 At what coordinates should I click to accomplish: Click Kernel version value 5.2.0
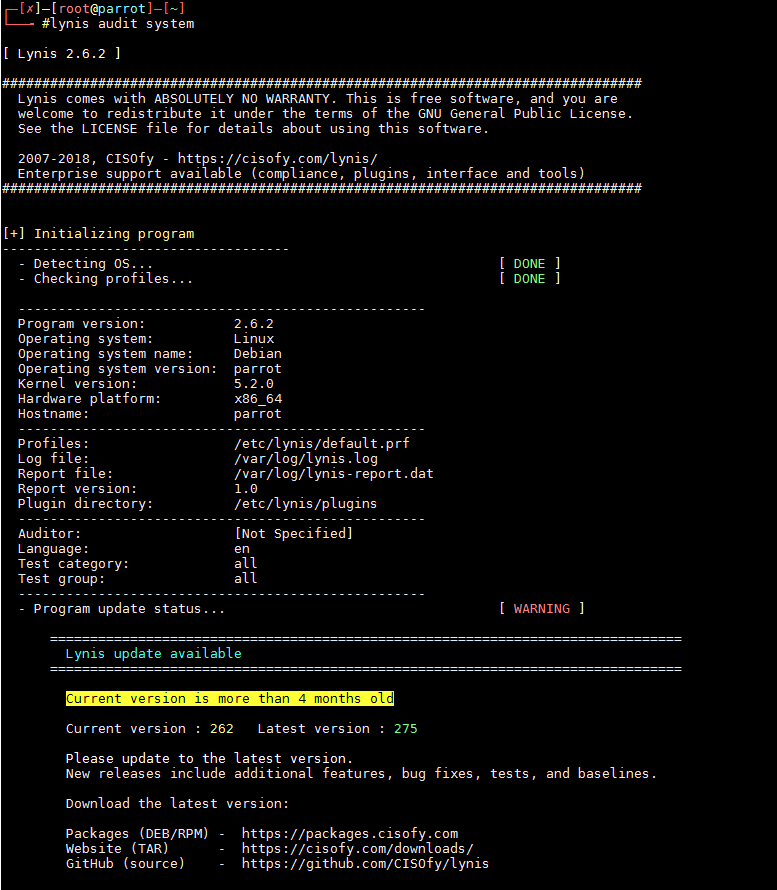coord(254,384)
